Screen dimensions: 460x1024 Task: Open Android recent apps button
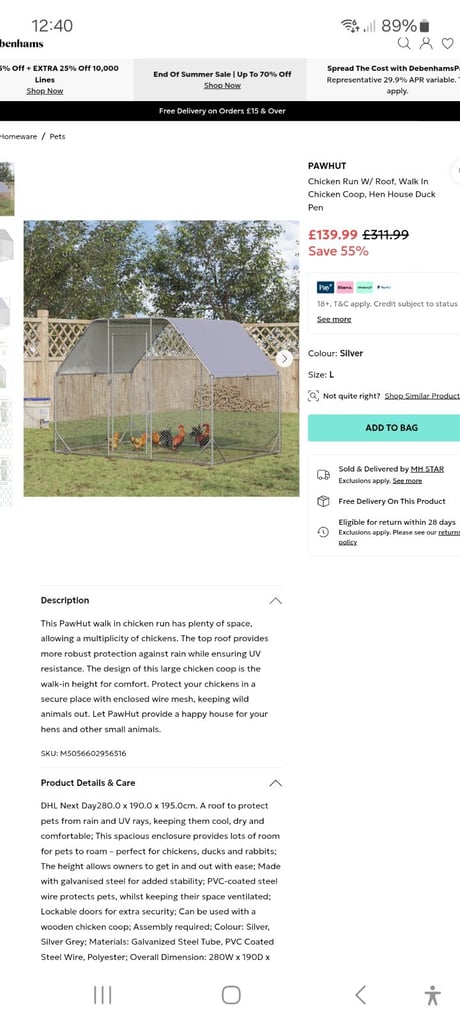click(x=103, y=995)
